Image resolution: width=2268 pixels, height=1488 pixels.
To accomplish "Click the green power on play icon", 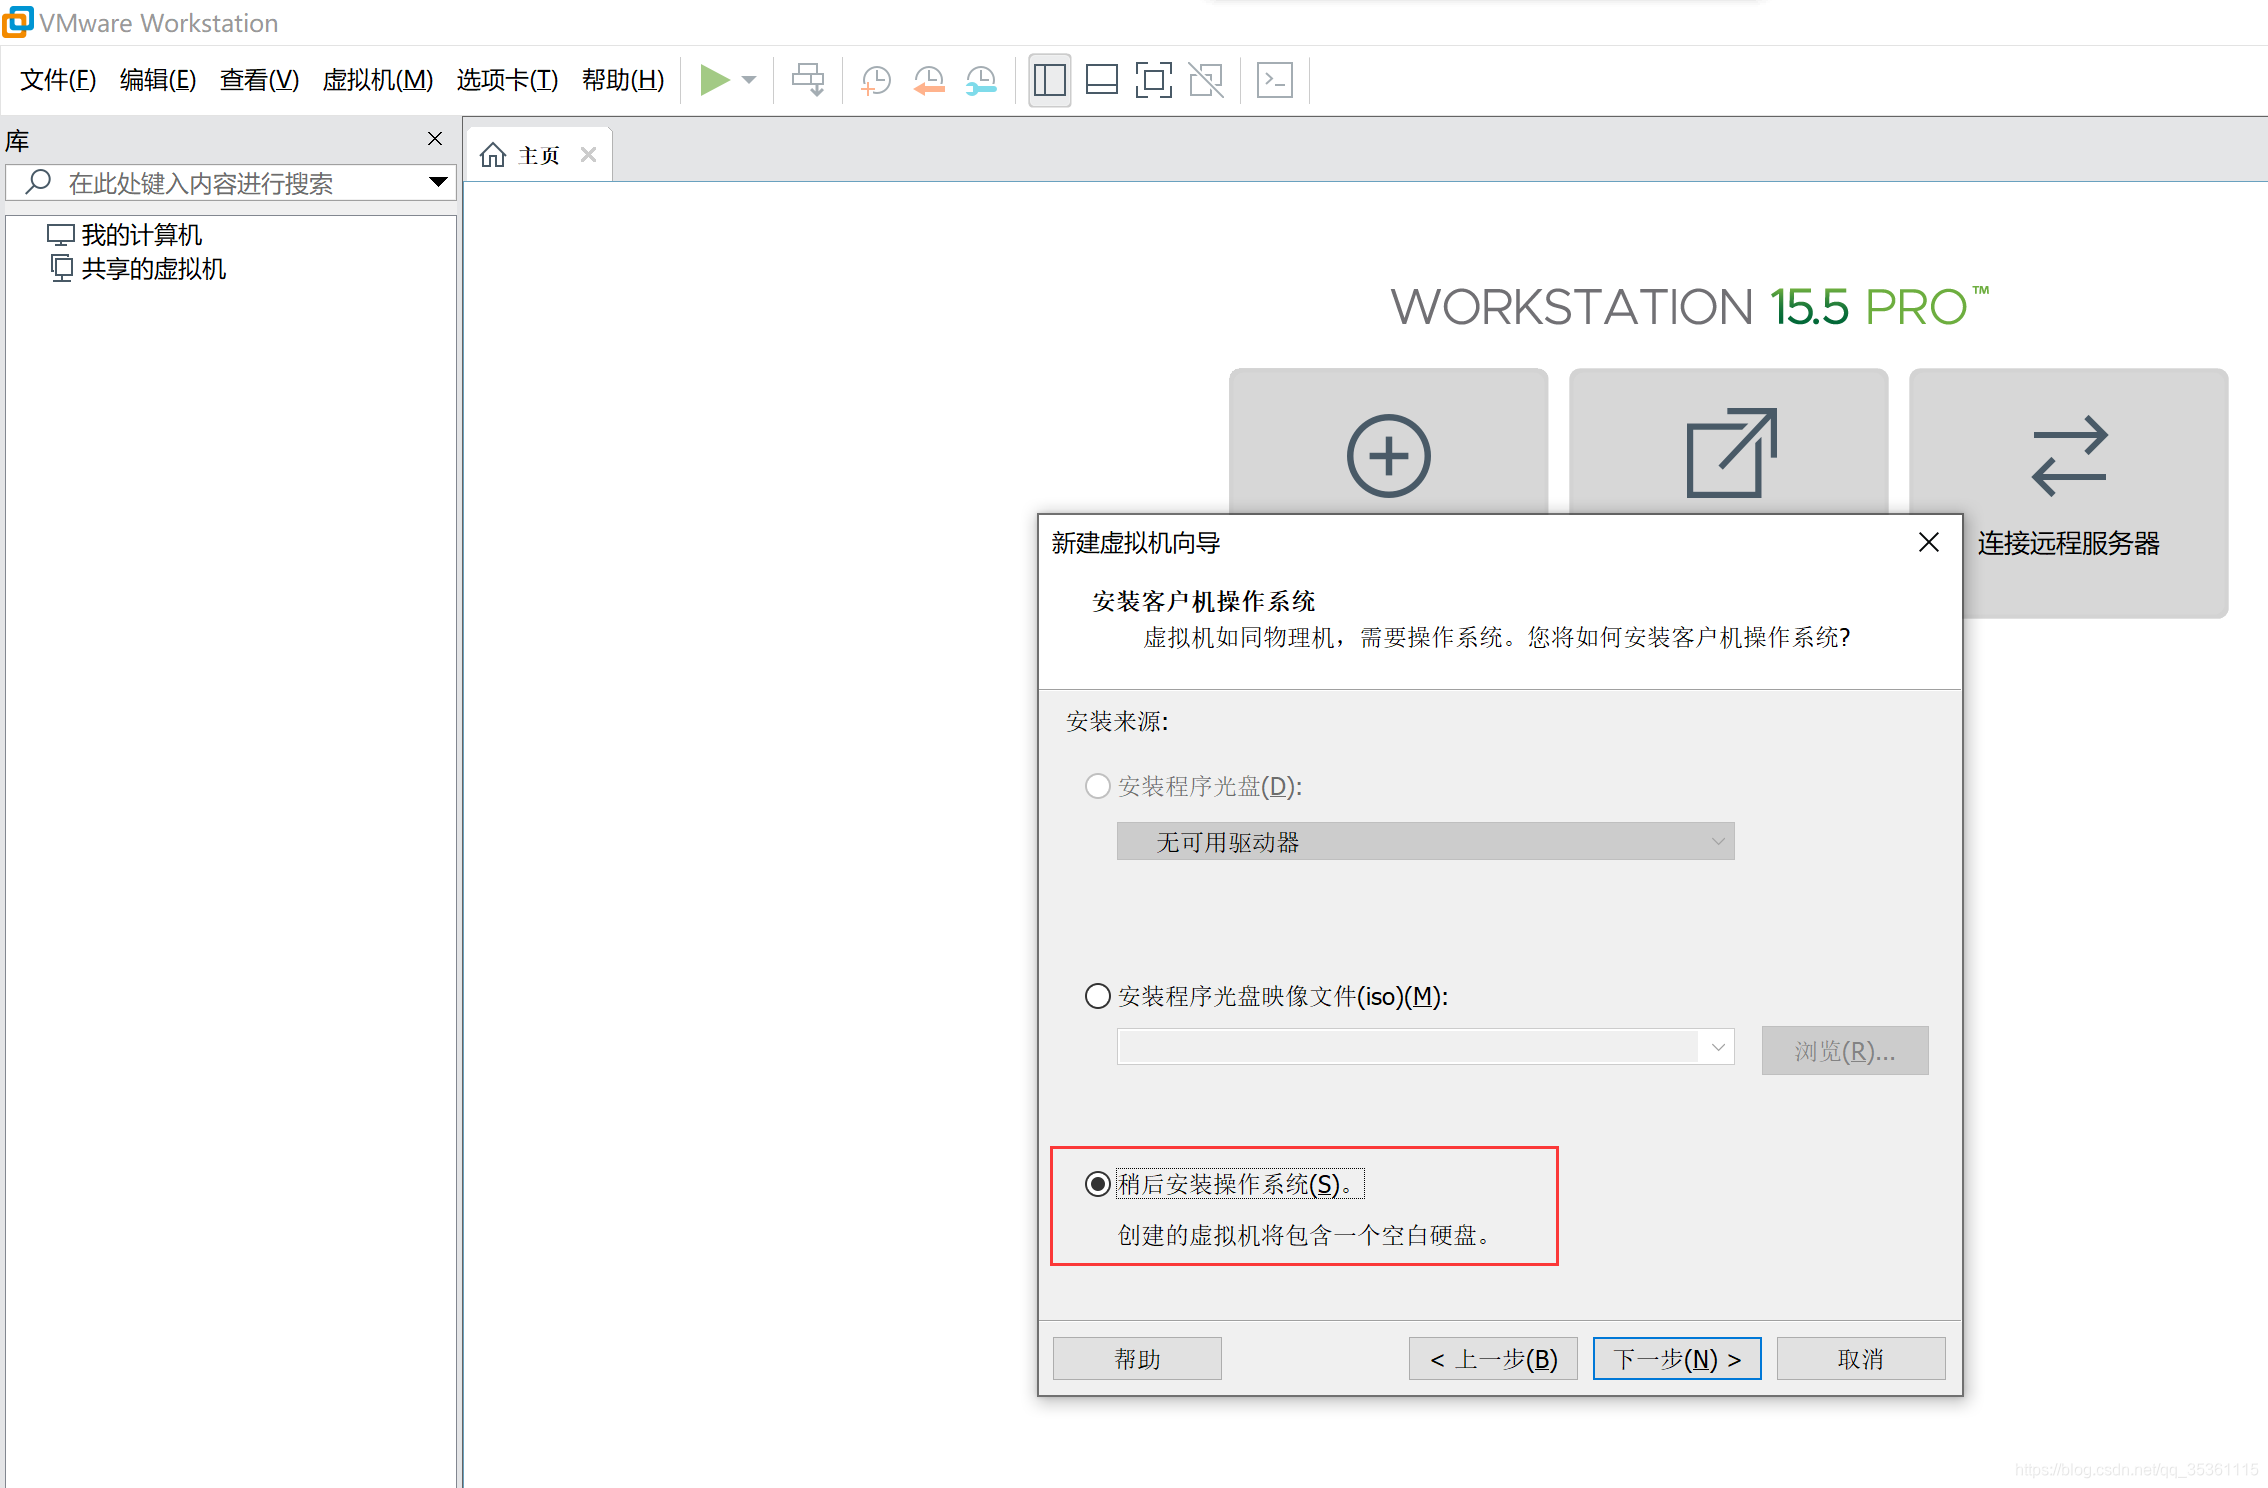I will [x=714, y=80].
